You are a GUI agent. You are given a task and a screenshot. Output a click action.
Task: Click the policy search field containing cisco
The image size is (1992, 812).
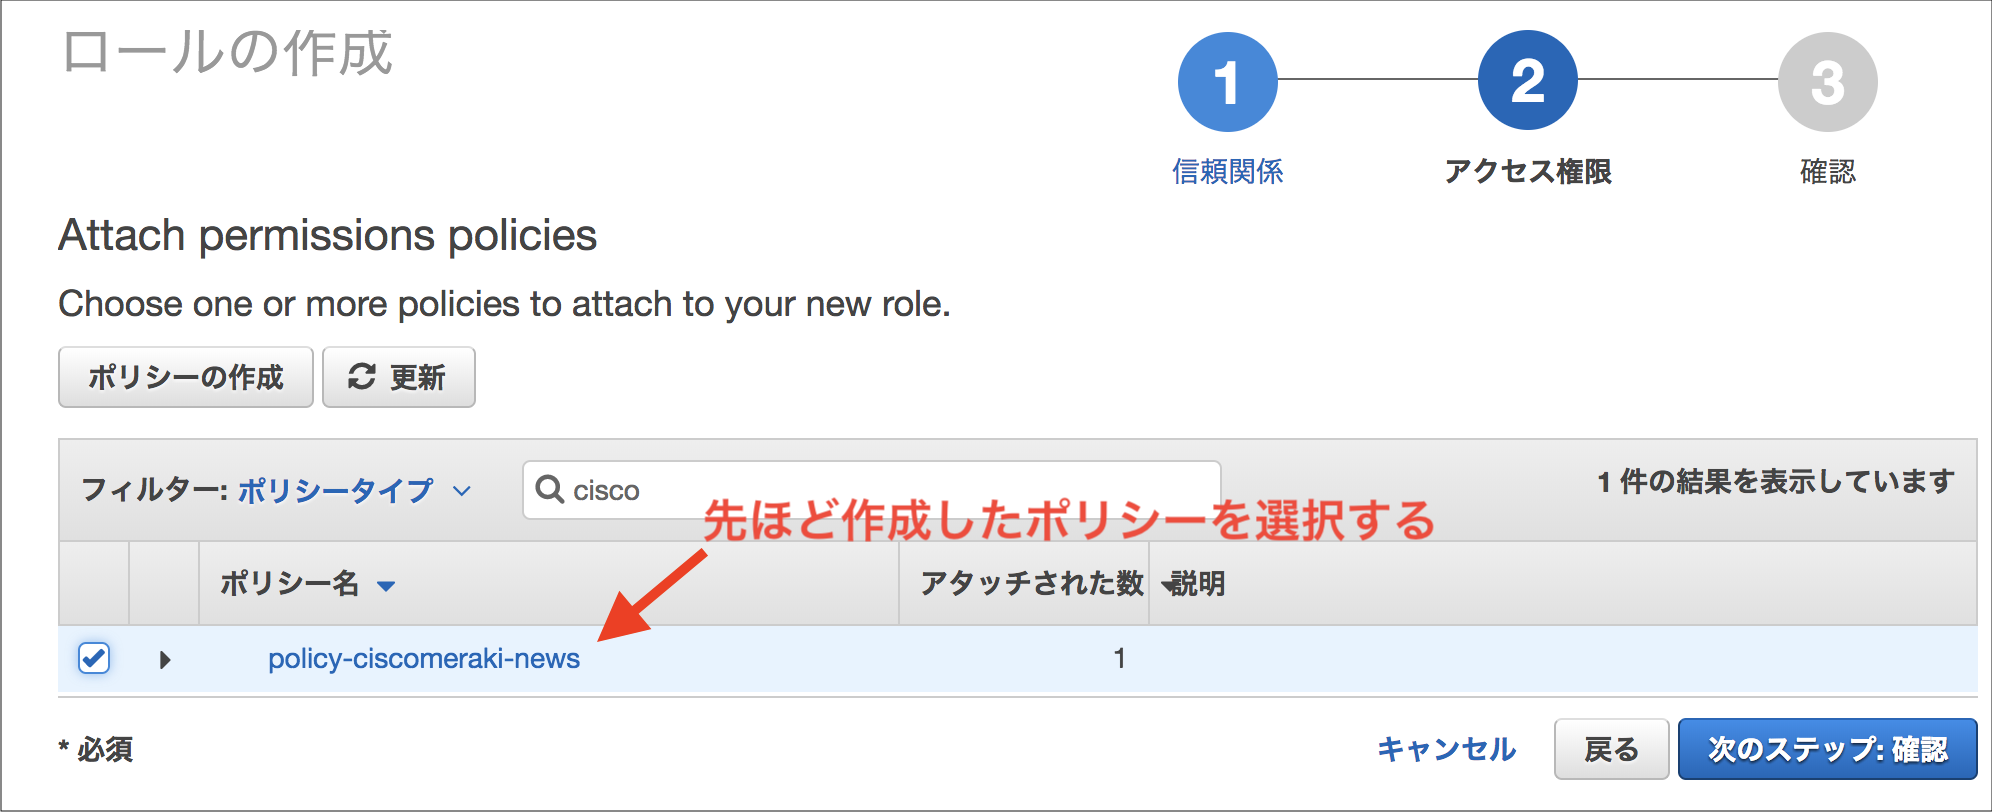pos(871,490)
